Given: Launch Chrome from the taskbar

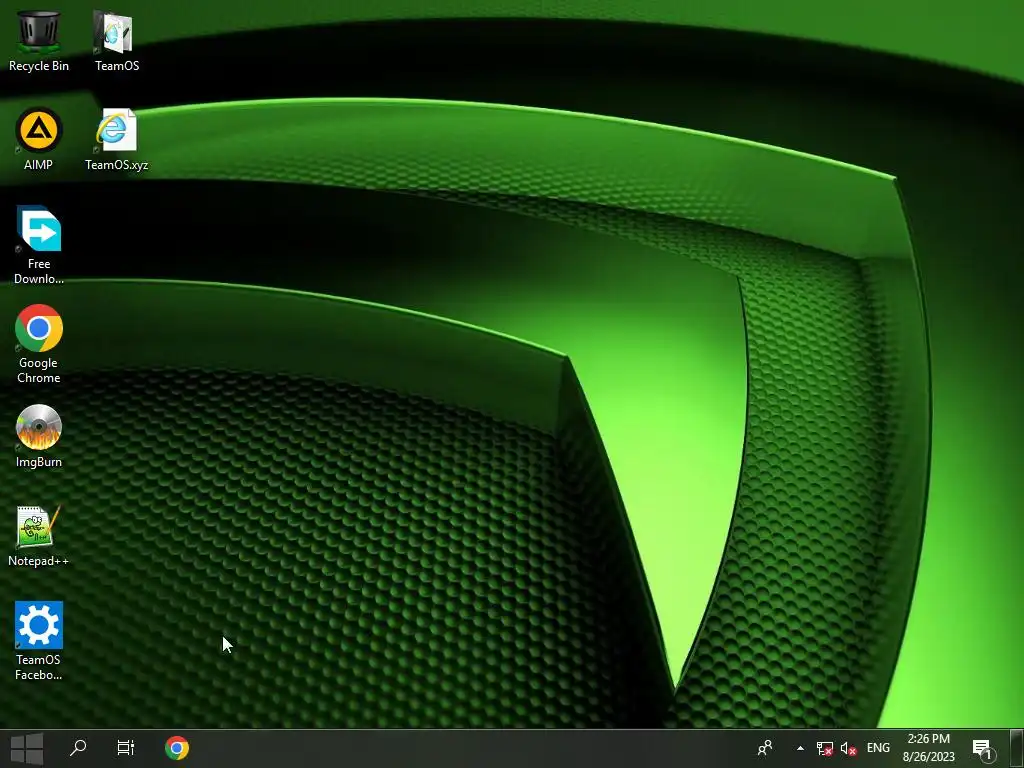Looking at the screenshot, I should tap(177, 748).
